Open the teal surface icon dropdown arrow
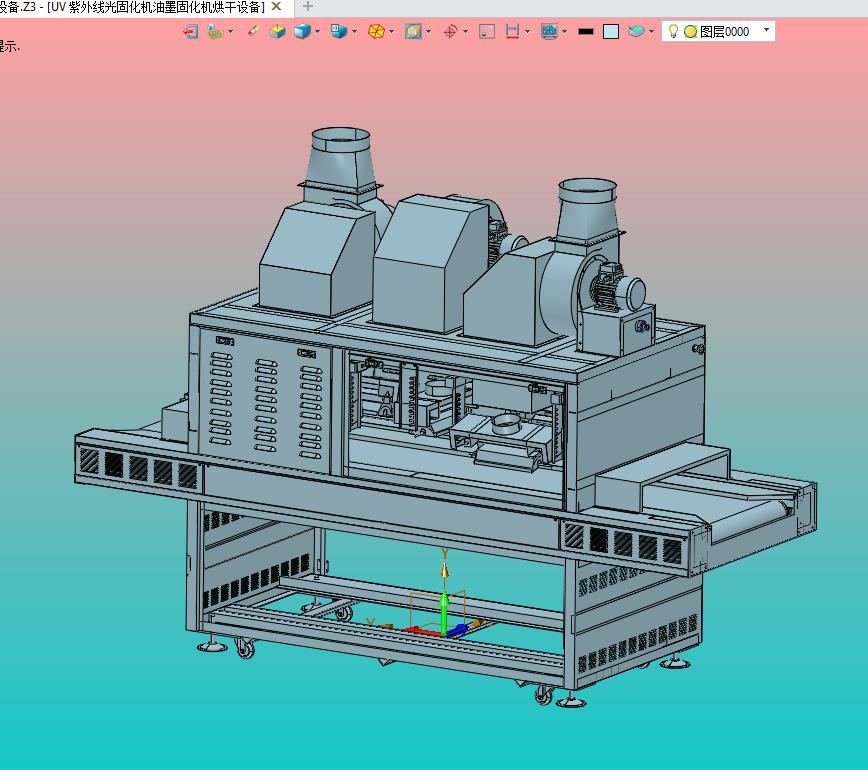Screen dimensions: 868x770 (651, 32)
